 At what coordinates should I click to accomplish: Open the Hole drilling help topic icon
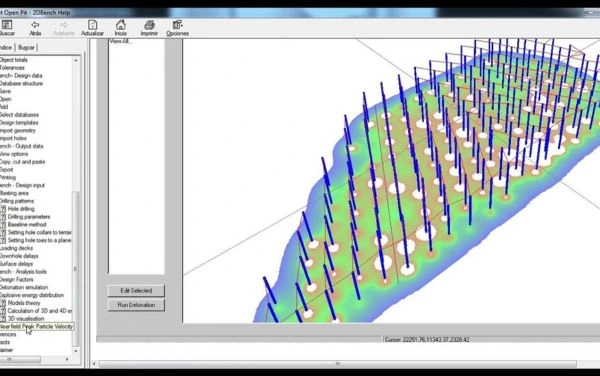click(x=3, y=209)
